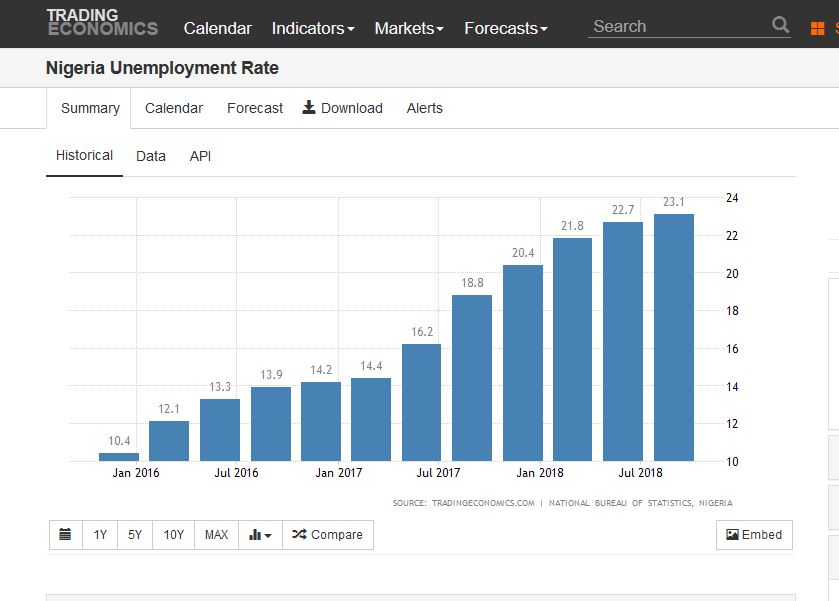The image size is (839, 601).
Task: Click the Trading Economics logo
Action: (102, 22)
